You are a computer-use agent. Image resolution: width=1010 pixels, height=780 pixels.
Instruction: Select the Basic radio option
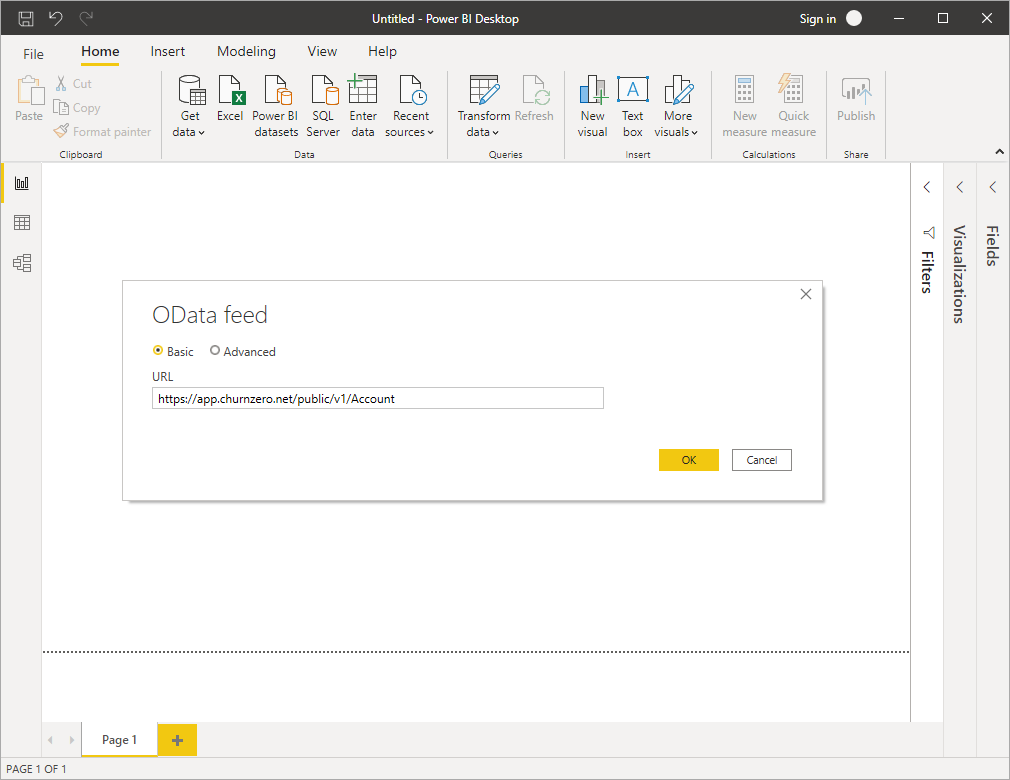tap(158, 350)
